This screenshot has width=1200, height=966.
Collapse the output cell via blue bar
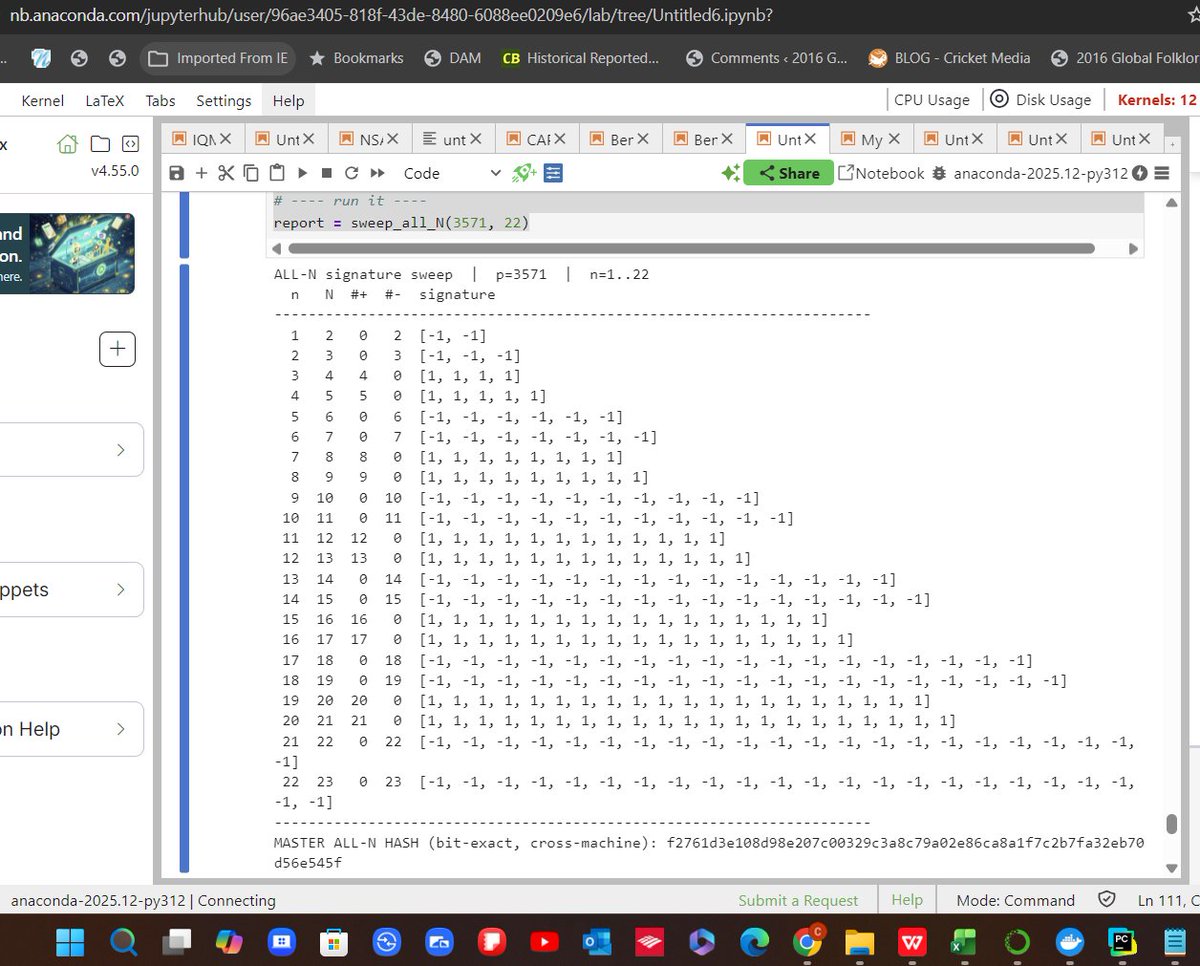click(184, 568)
